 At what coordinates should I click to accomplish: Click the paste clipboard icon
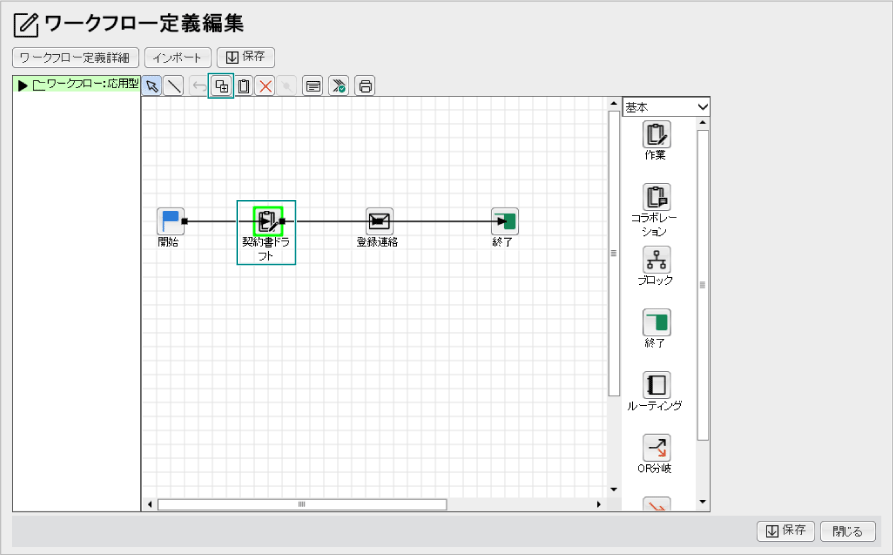(243, 86)
